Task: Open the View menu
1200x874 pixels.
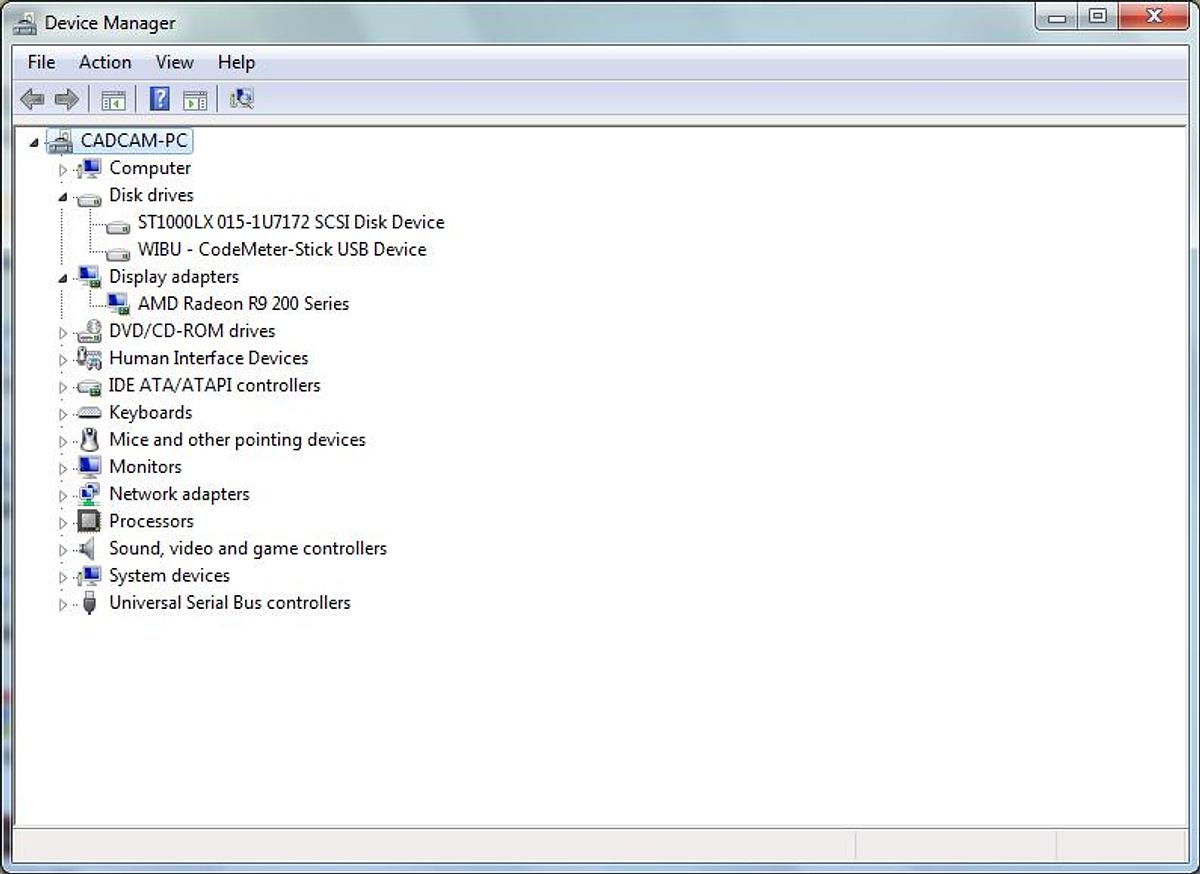Action: pyautogui.click(x=174, y=62)
